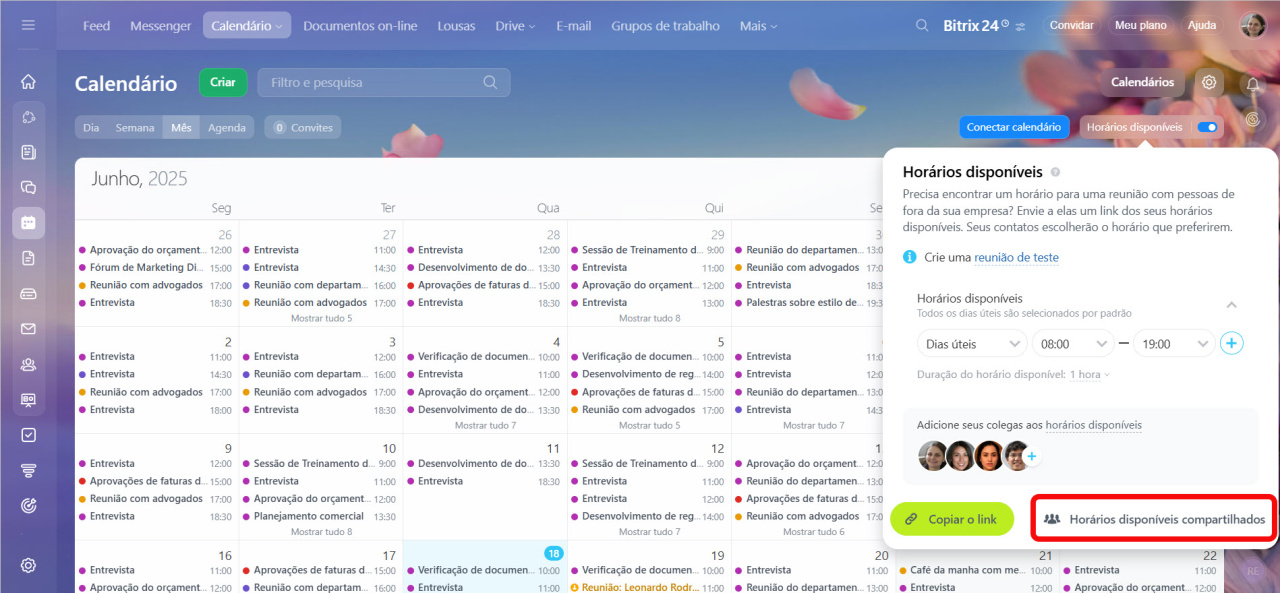Click the Calendários button

click(1143, 82)
